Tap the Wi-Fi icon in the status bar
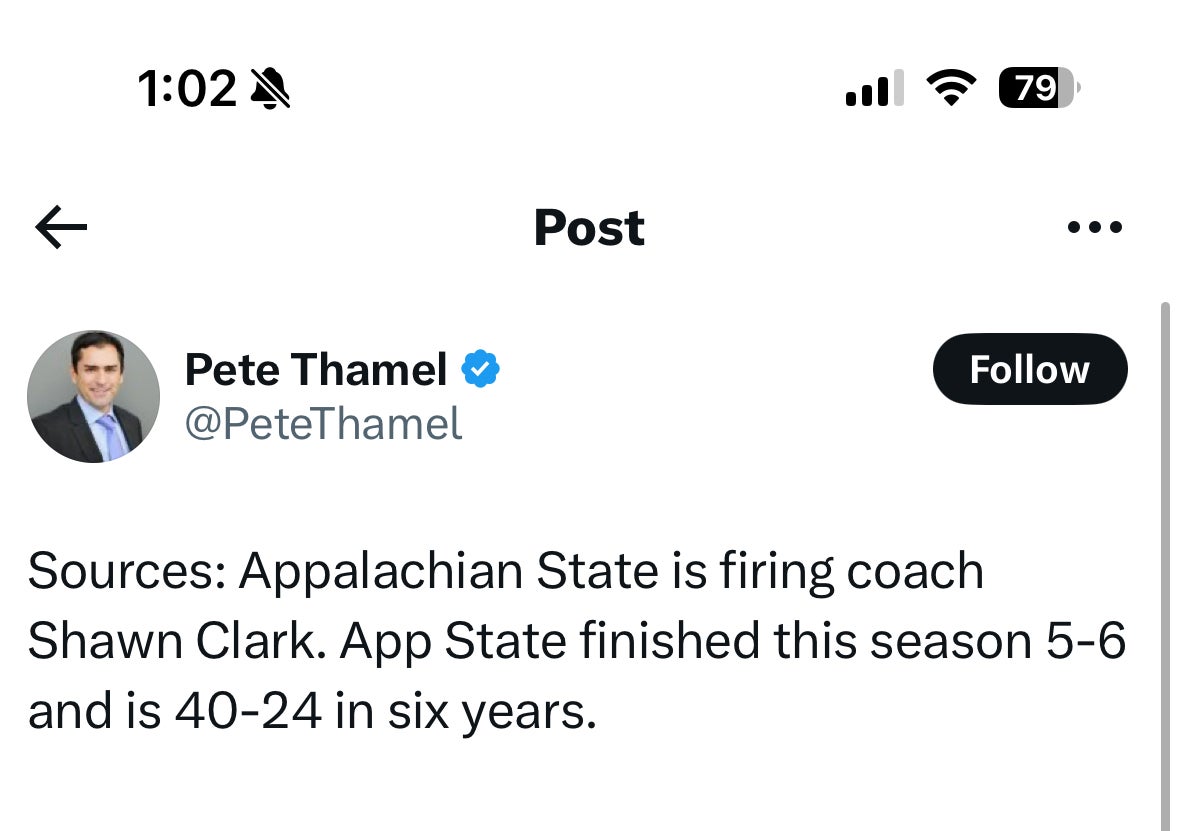1179x831 pixels. point(953,88)
